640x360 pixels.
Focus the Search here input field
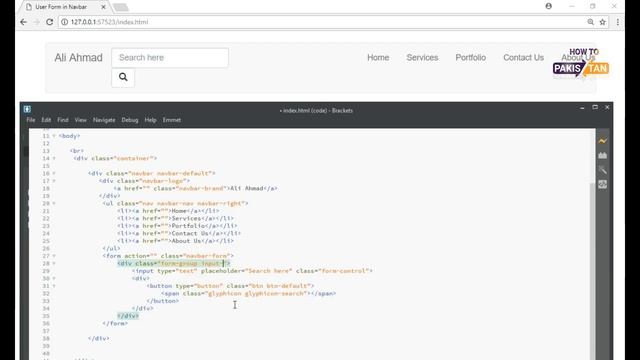click(170, 58)
